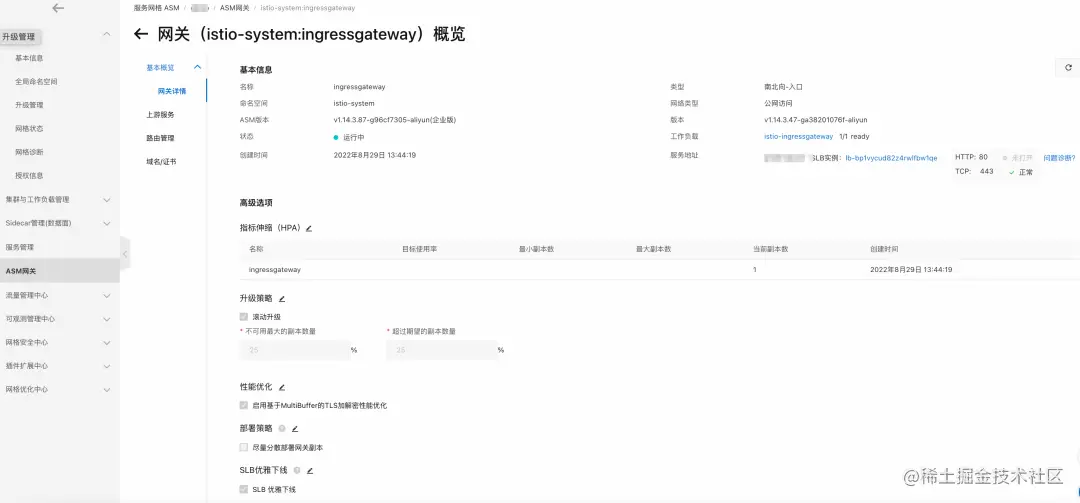The height and width of the screenshot is (503, 1080).
Task: Click the pencil icon beside 升级策略
Action: 282,299
